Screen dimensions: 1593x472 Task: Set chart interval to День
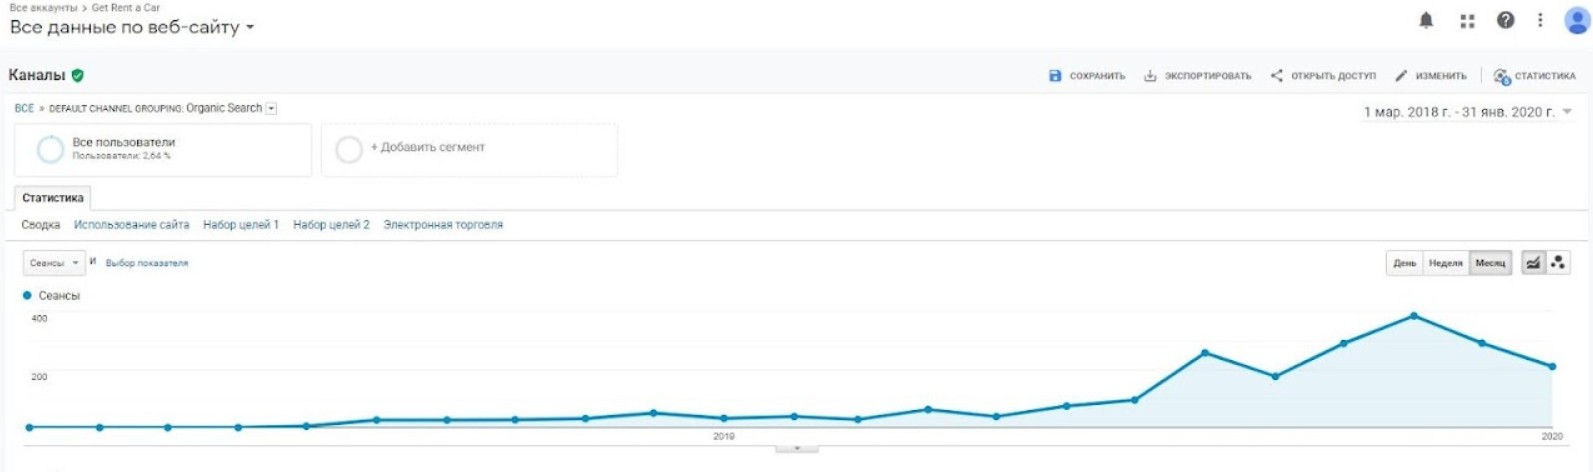click(1405, 263)
